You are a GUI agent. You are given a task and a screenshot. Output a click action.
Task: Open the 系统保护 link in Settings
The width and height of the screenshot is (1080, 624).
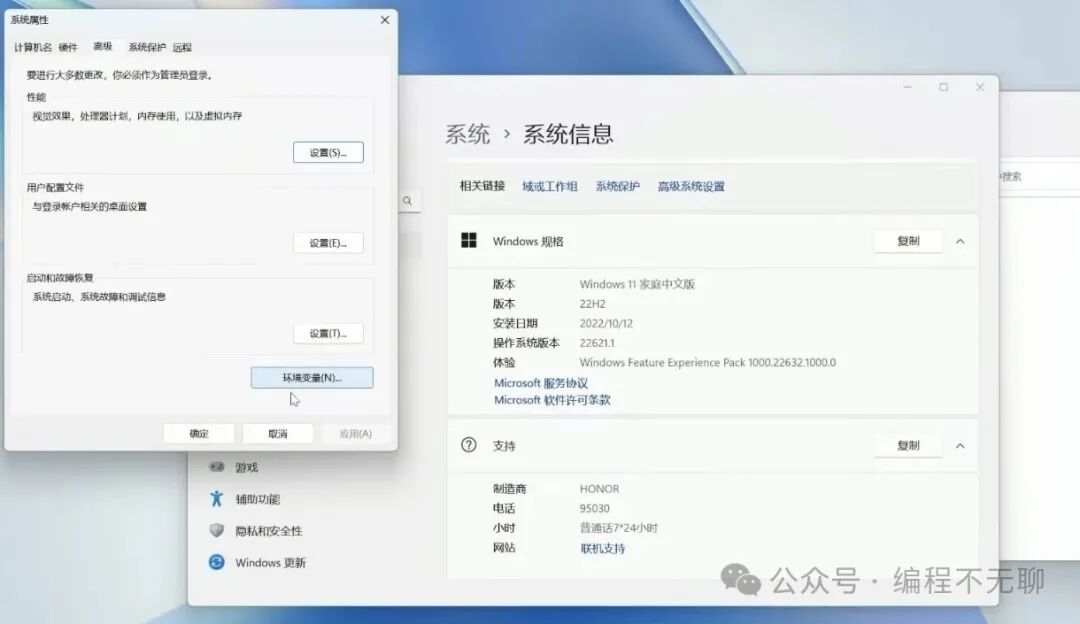click(x=617, y=186)
